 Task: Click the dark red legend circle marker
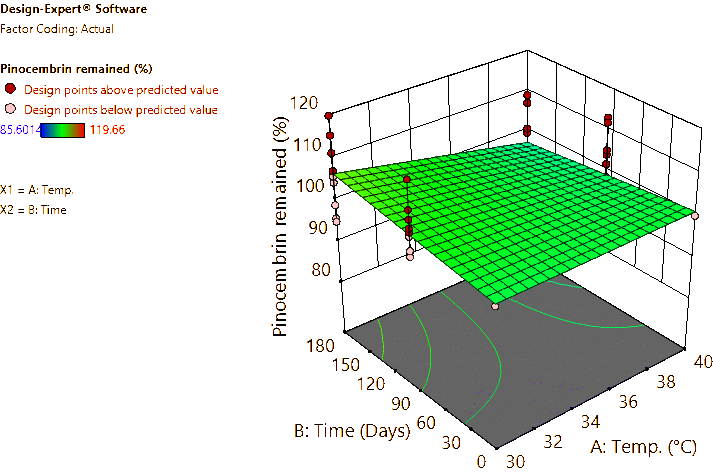tap(11, 89)
